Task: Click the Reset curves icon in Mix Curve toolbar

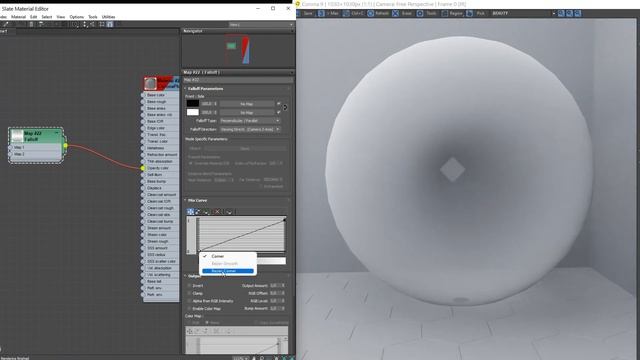Action: [x=229, y=211]
